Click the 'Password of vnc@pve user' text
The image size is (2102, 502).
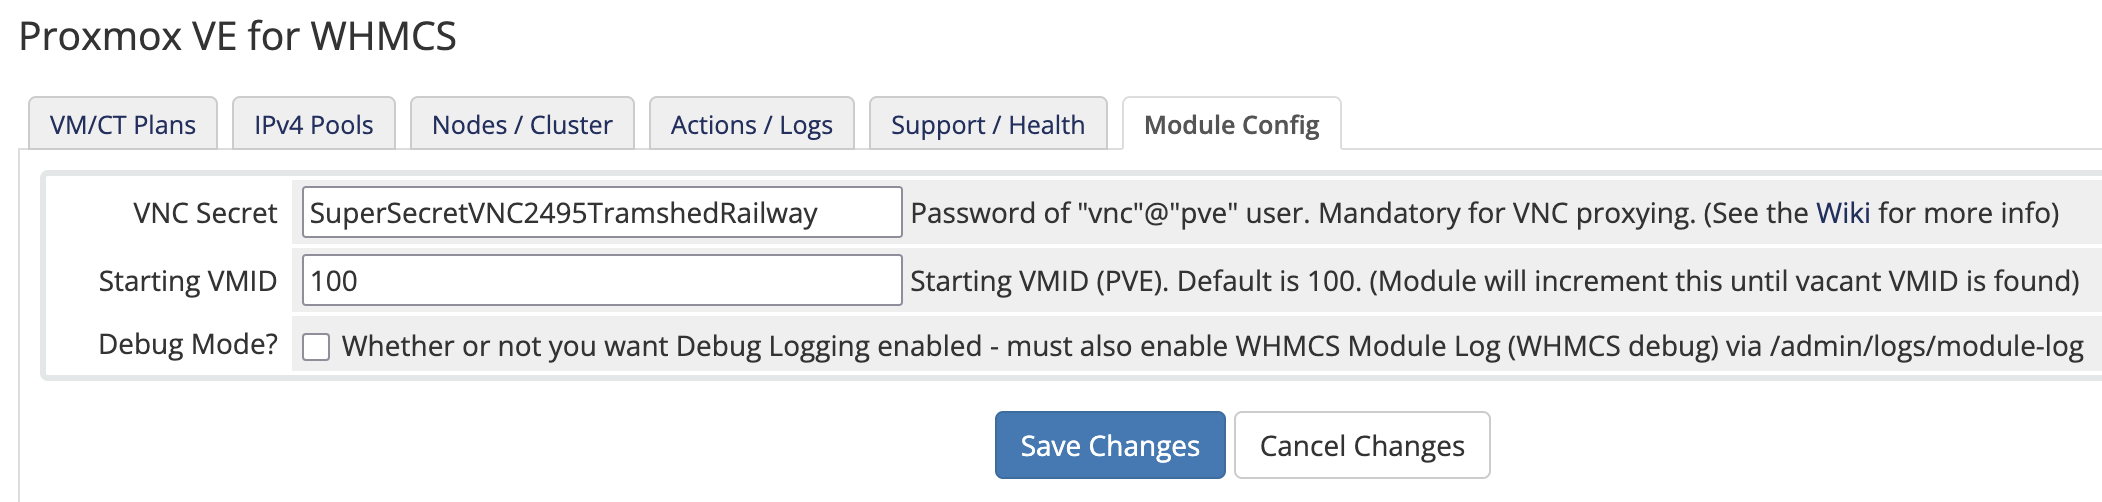1110,213
